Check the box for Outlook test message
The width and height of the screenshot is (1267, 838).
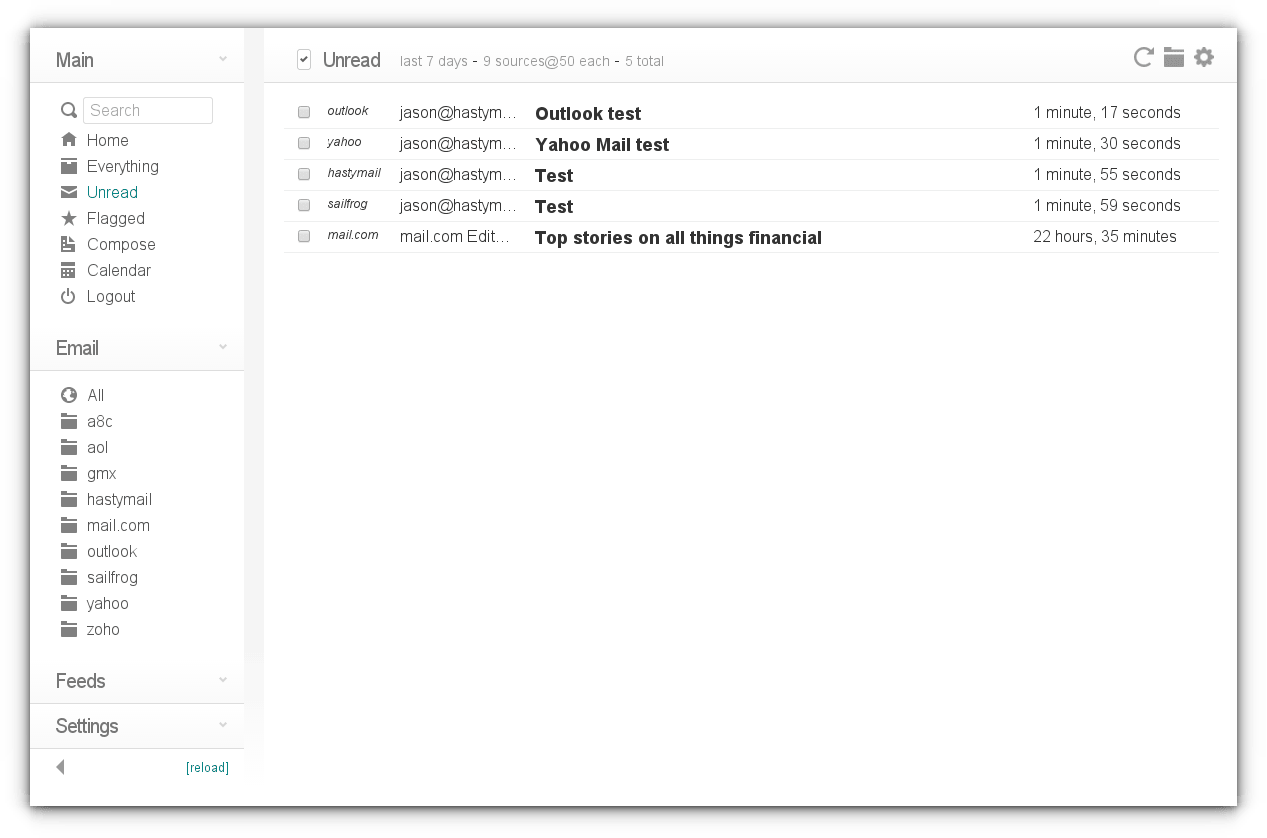tap(304, 112)
